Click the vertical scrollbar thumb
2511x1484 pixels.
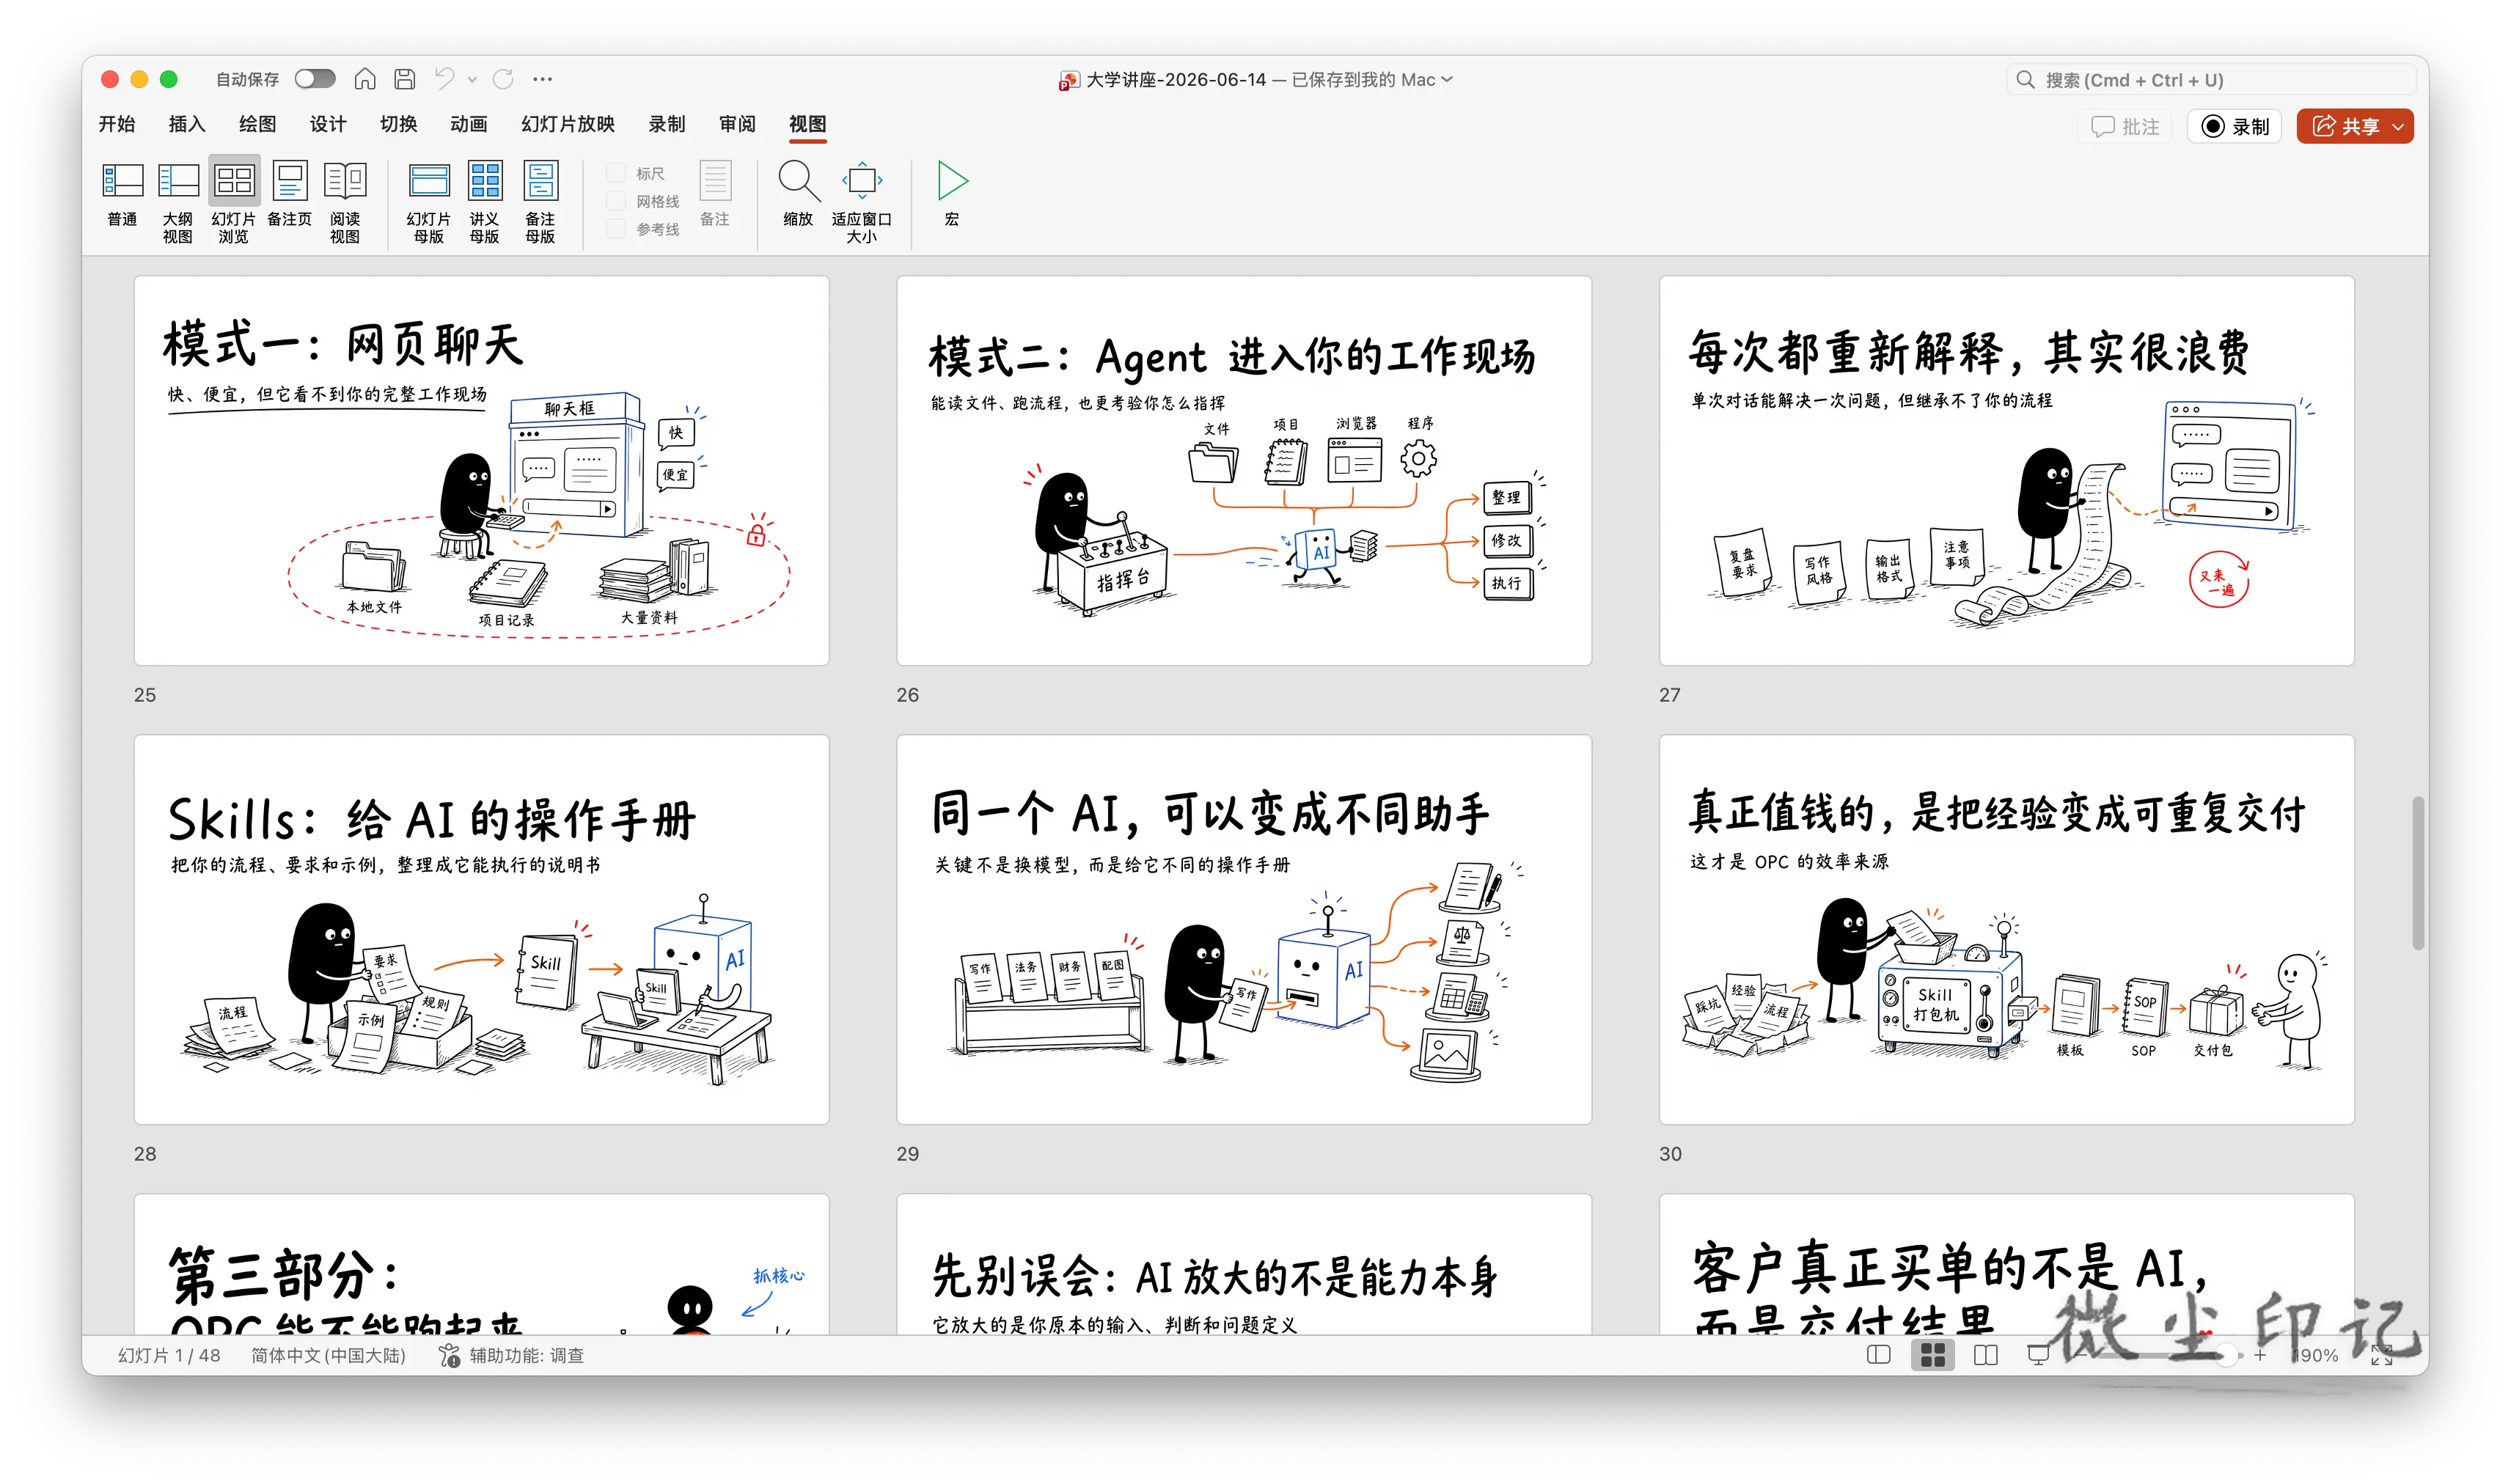click(2418, 872)
